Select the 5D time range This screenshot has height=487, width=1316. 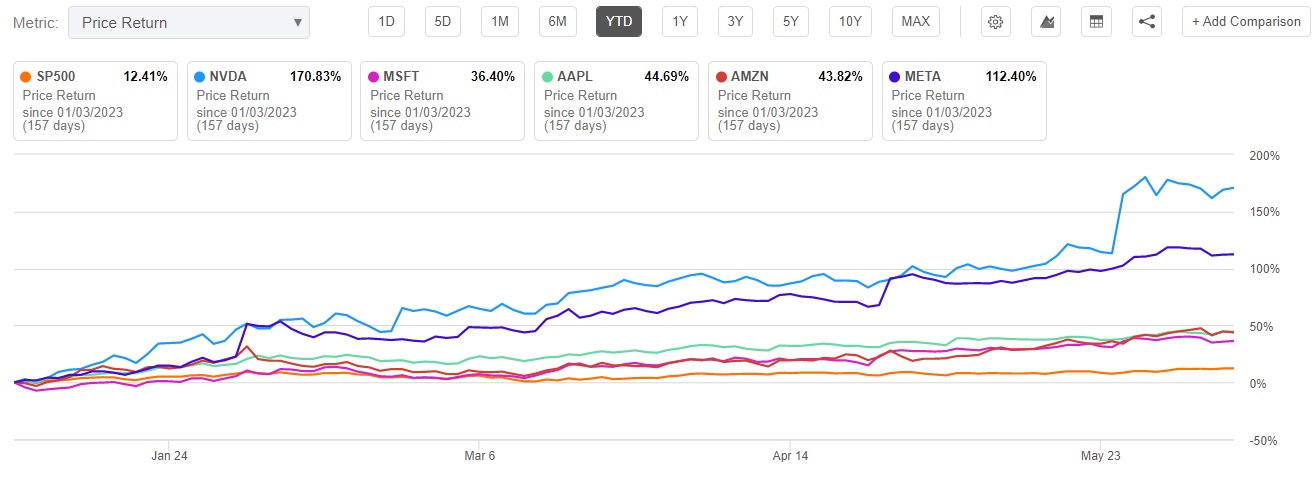click(443, 22)
